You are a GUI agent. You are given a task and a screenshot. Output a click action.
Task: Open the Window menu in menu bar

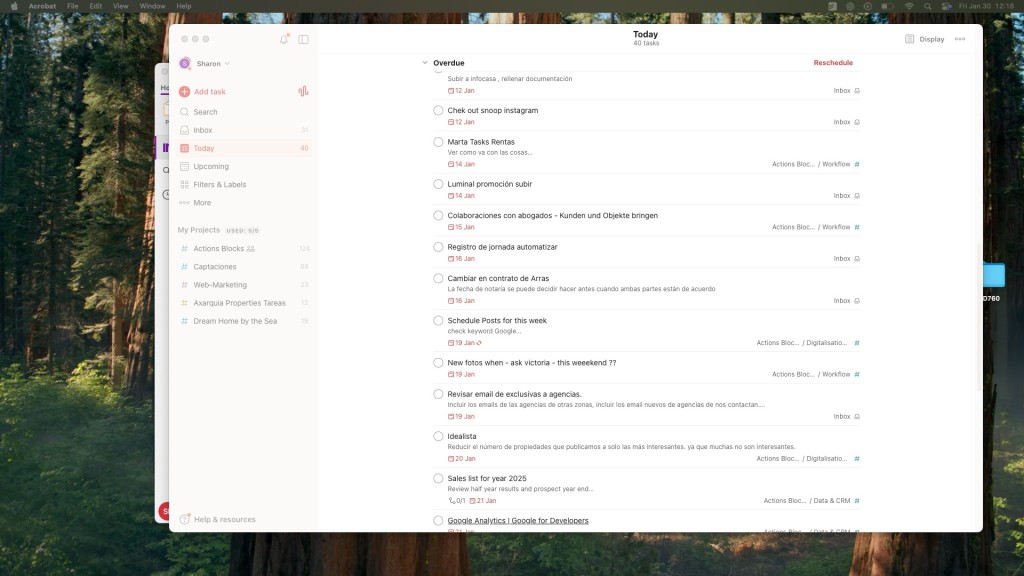click(x=152, y=6)
